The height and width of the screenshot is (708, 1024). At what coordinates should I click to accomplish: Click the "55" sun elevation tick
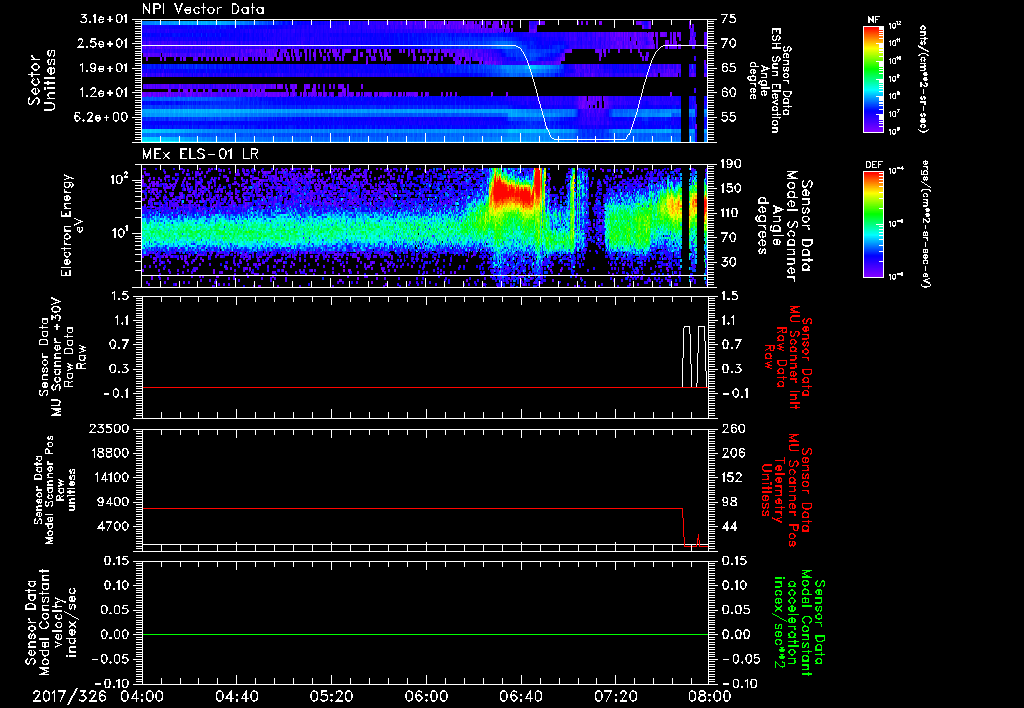point(729,118)
